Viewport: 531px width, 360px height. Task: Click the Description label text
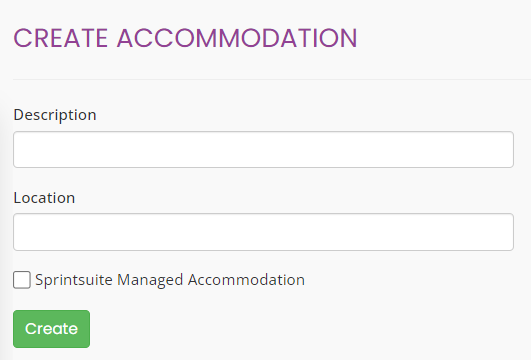pos(55,115)
